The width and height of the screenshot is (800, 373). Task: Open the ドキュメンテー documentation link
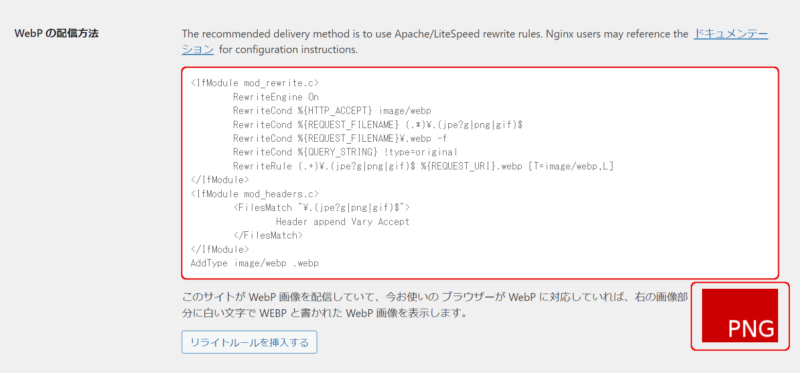pyautogui.click(x=731, y=34)
